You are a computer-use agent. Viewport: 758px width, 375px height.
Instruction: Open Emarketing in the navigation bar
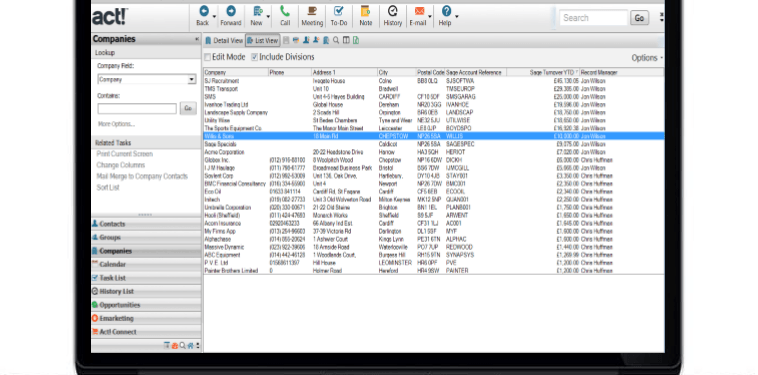point(146,318)
